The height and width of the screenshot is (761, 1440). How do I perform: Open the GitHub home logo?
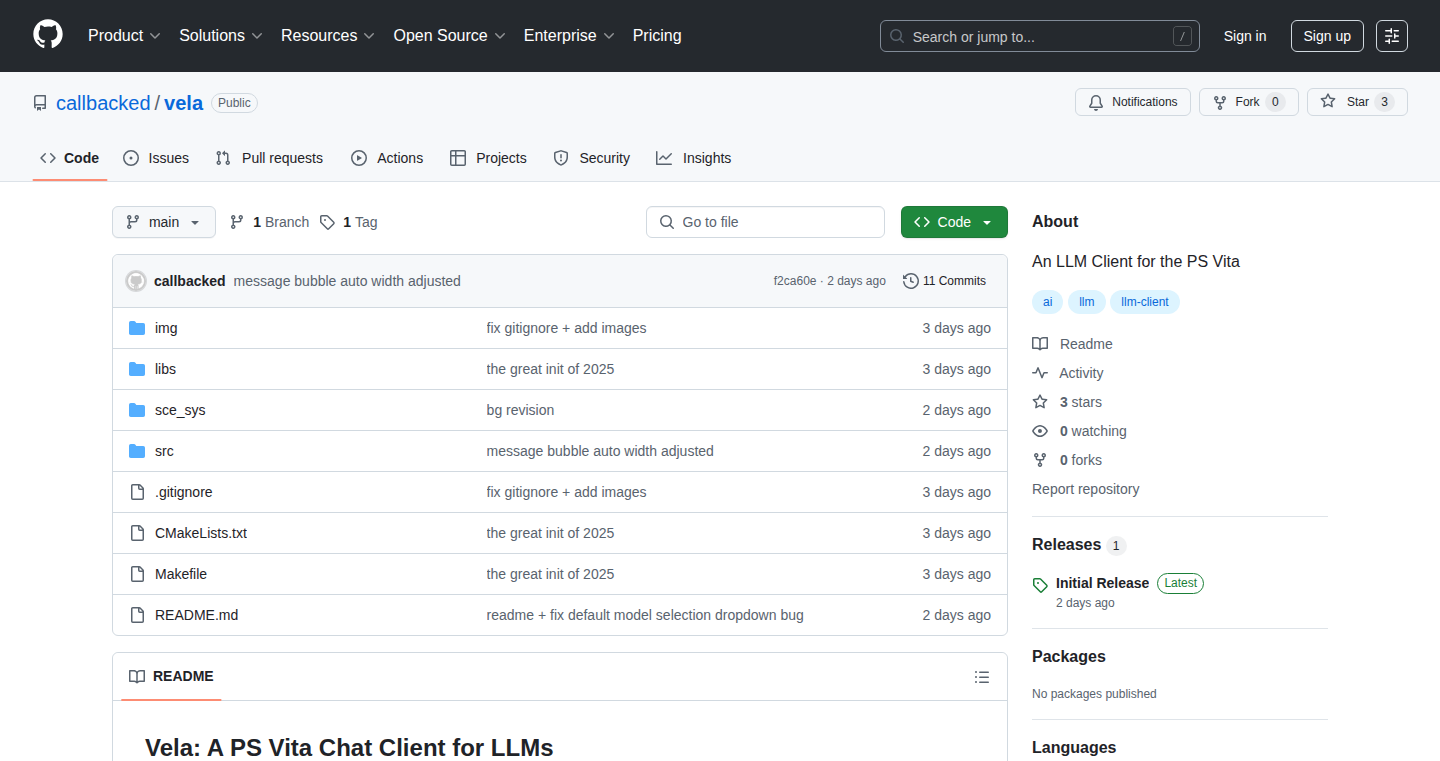click(x=48, y=35)
